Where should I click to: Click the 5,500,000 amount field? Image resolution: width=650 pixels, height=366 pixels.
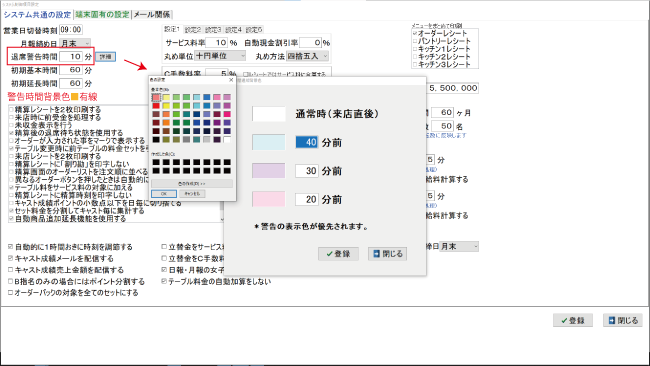[x=452, y=88]
